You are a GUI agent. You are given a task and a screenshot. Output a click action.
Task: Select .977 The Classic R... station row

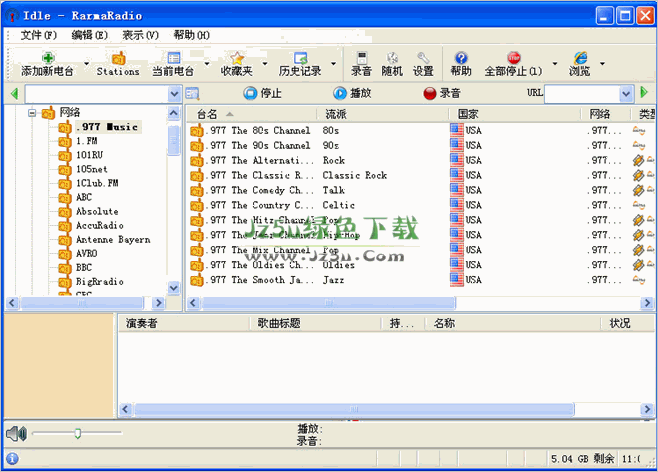pyautogui.click(x=420, y=175)
